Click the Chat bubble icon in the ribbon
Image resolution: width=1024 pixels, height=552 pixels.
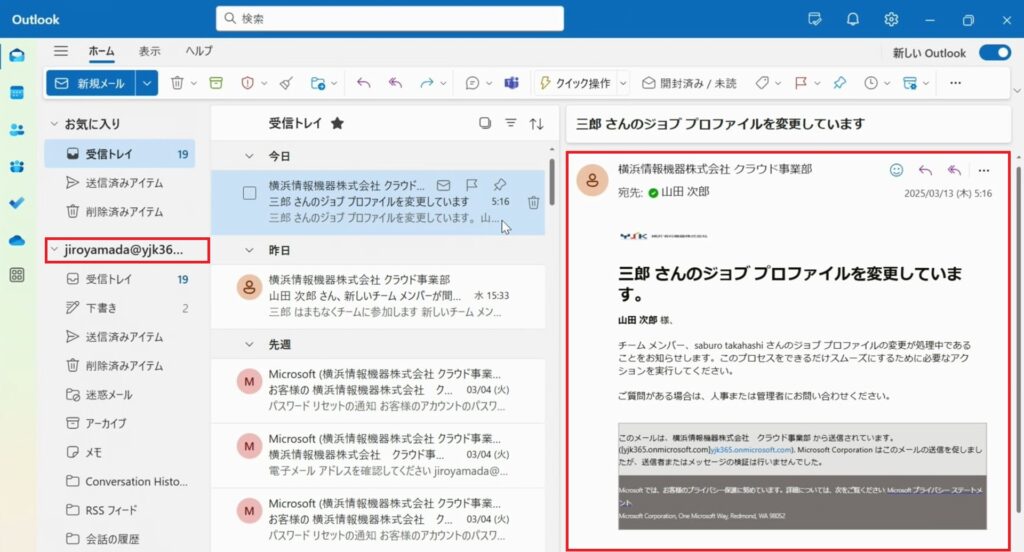[x=472, y=83]
